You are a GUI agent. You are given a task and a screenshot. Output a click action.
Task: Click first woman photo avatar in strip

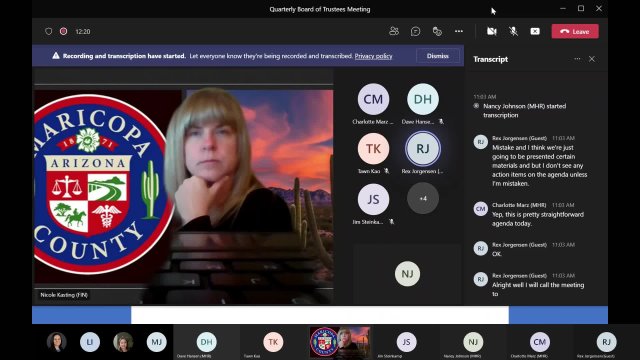point(57,342)
